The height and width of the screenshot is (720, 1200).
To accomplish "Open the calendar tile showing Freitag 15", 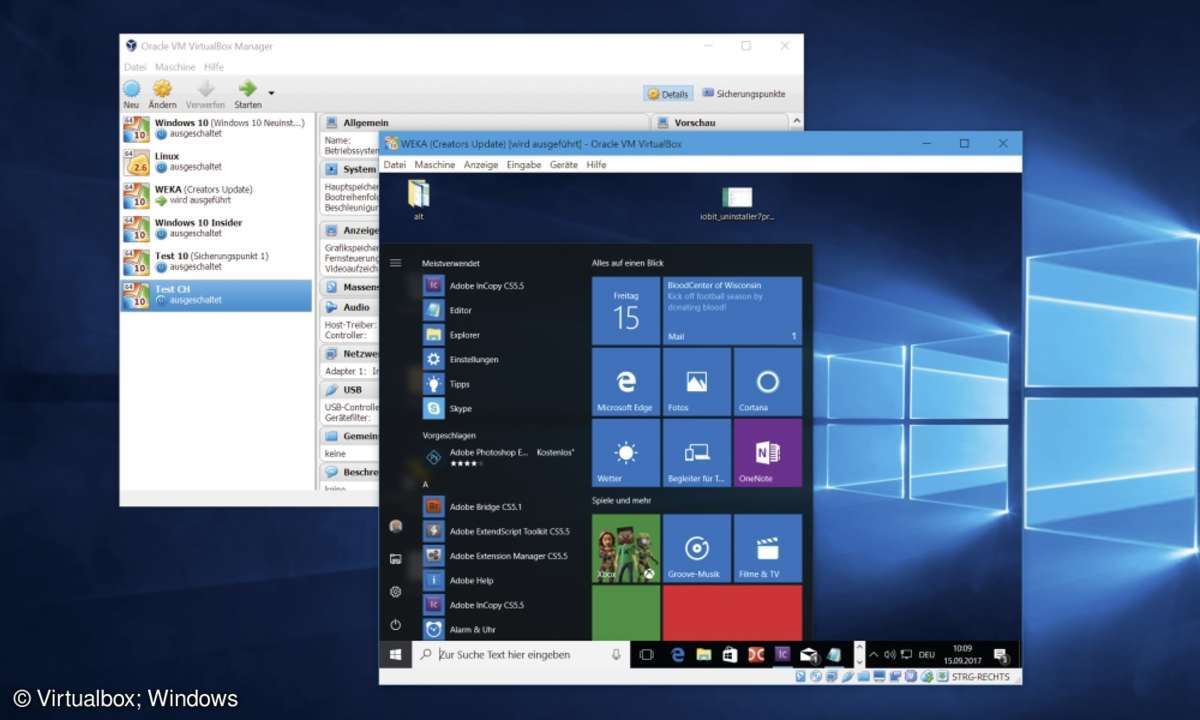I will click(626, 311).
